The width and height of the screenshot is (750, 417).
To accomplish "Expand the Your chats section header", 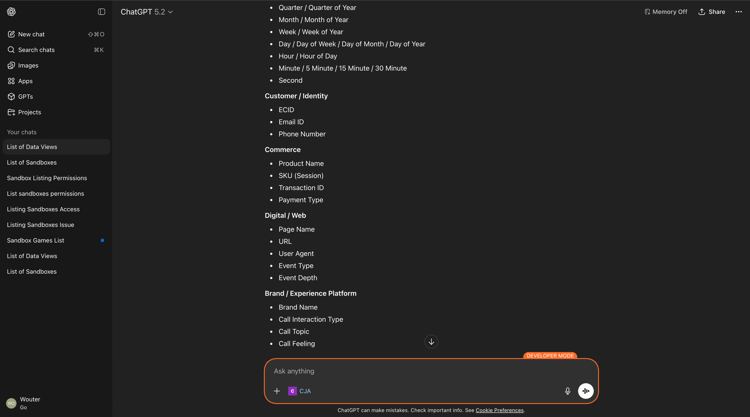I will [x=22, y=132].
